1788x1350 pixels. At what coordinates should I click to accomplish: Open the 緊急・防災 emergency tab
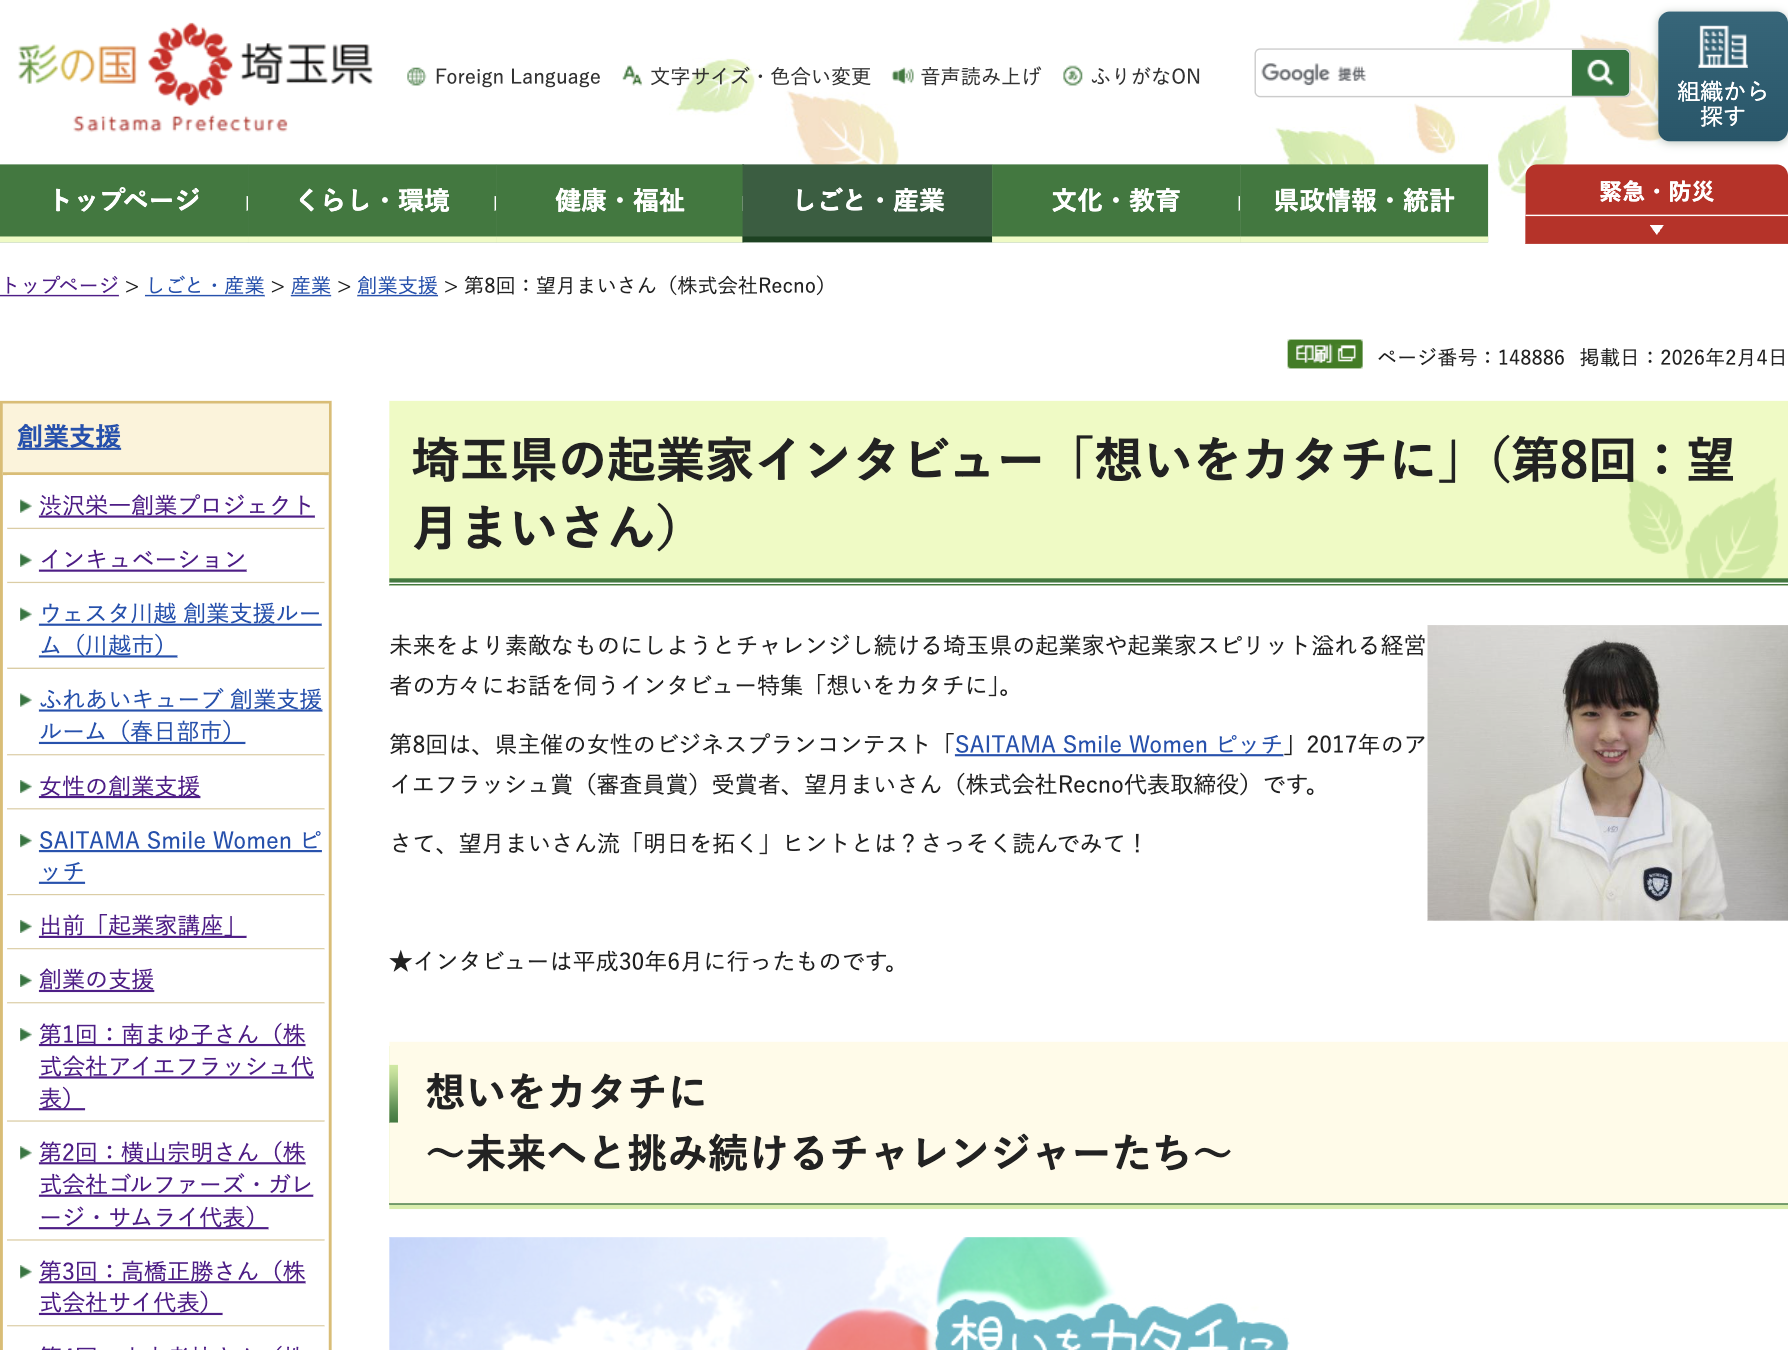tap(1656, 191)
